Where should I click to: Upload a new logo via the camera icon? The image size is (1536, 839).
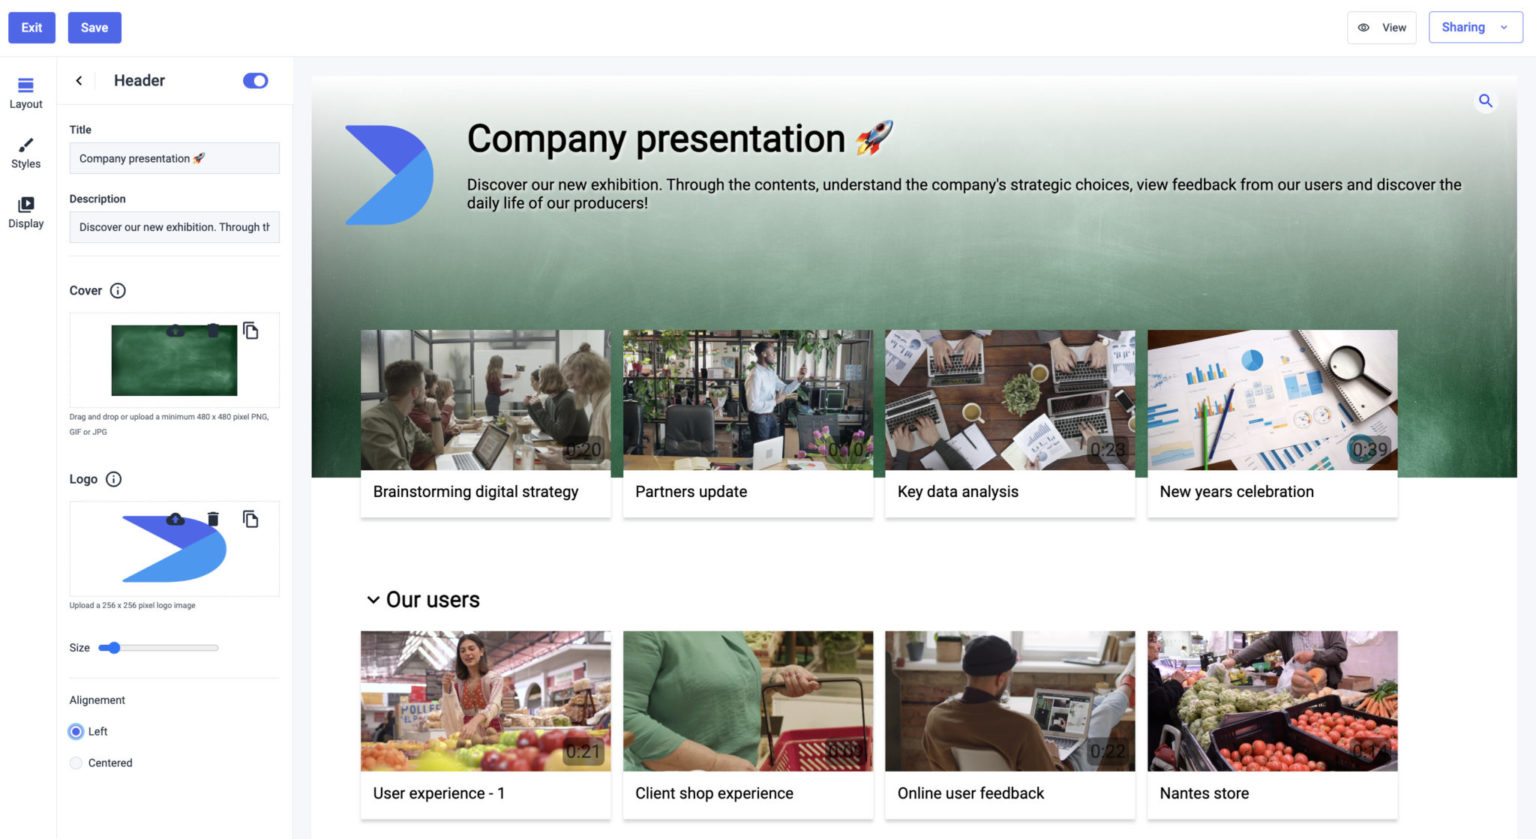pos(175,519)
